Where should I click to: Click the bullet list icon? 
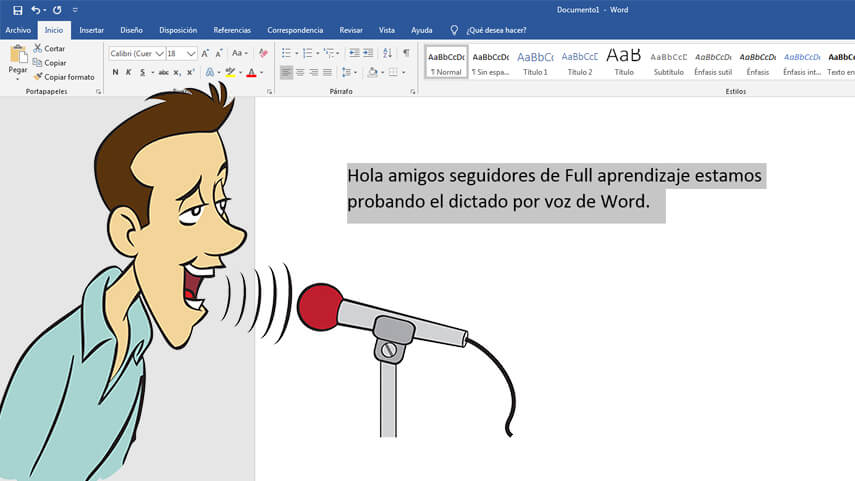(286, 53)
